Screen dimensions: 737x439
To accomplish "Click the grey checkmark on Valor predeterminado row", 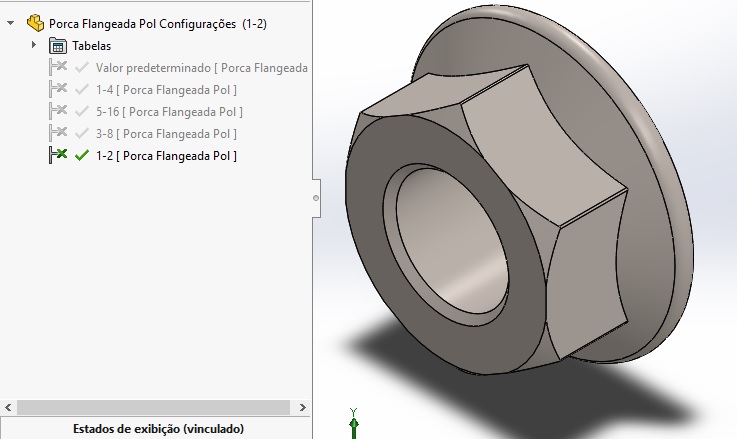I will click(82, 67).
